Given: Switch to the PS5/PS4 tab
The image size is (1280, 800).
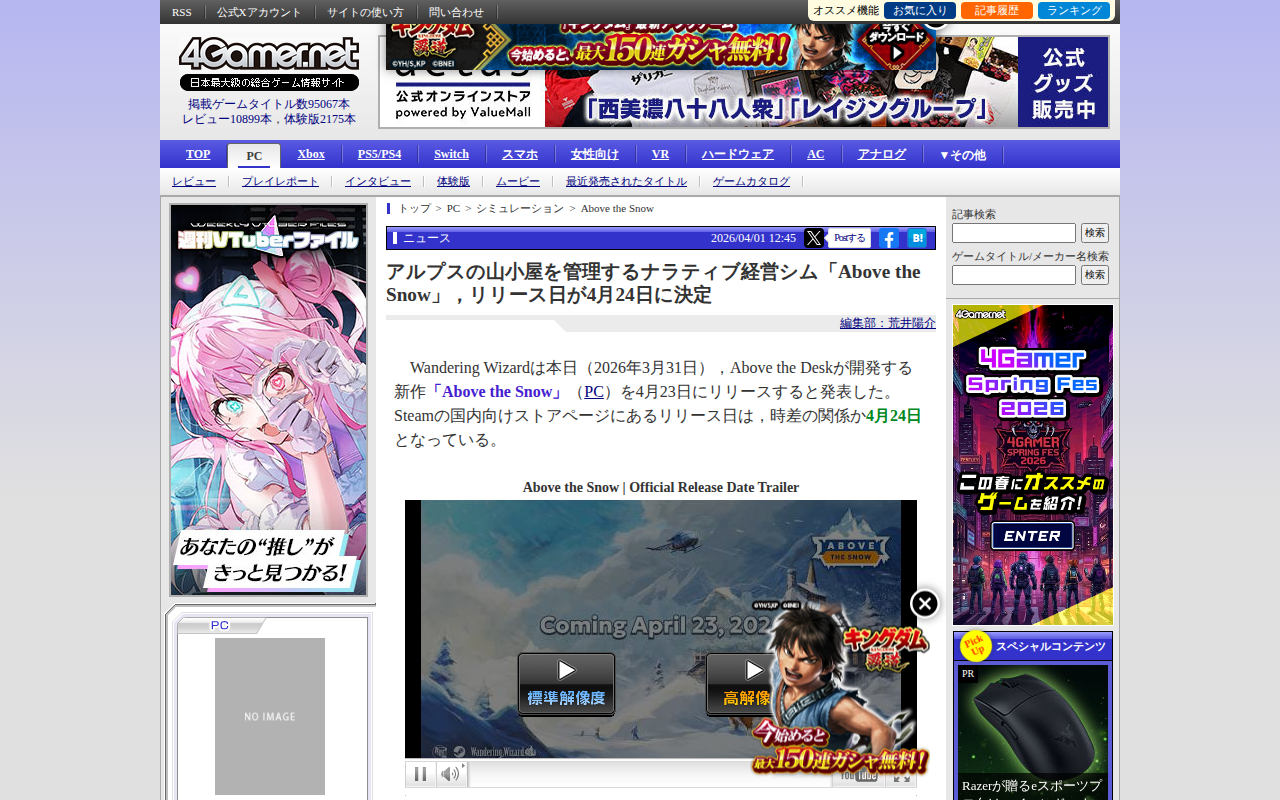Looking at the screenshot, I should 380,154.
